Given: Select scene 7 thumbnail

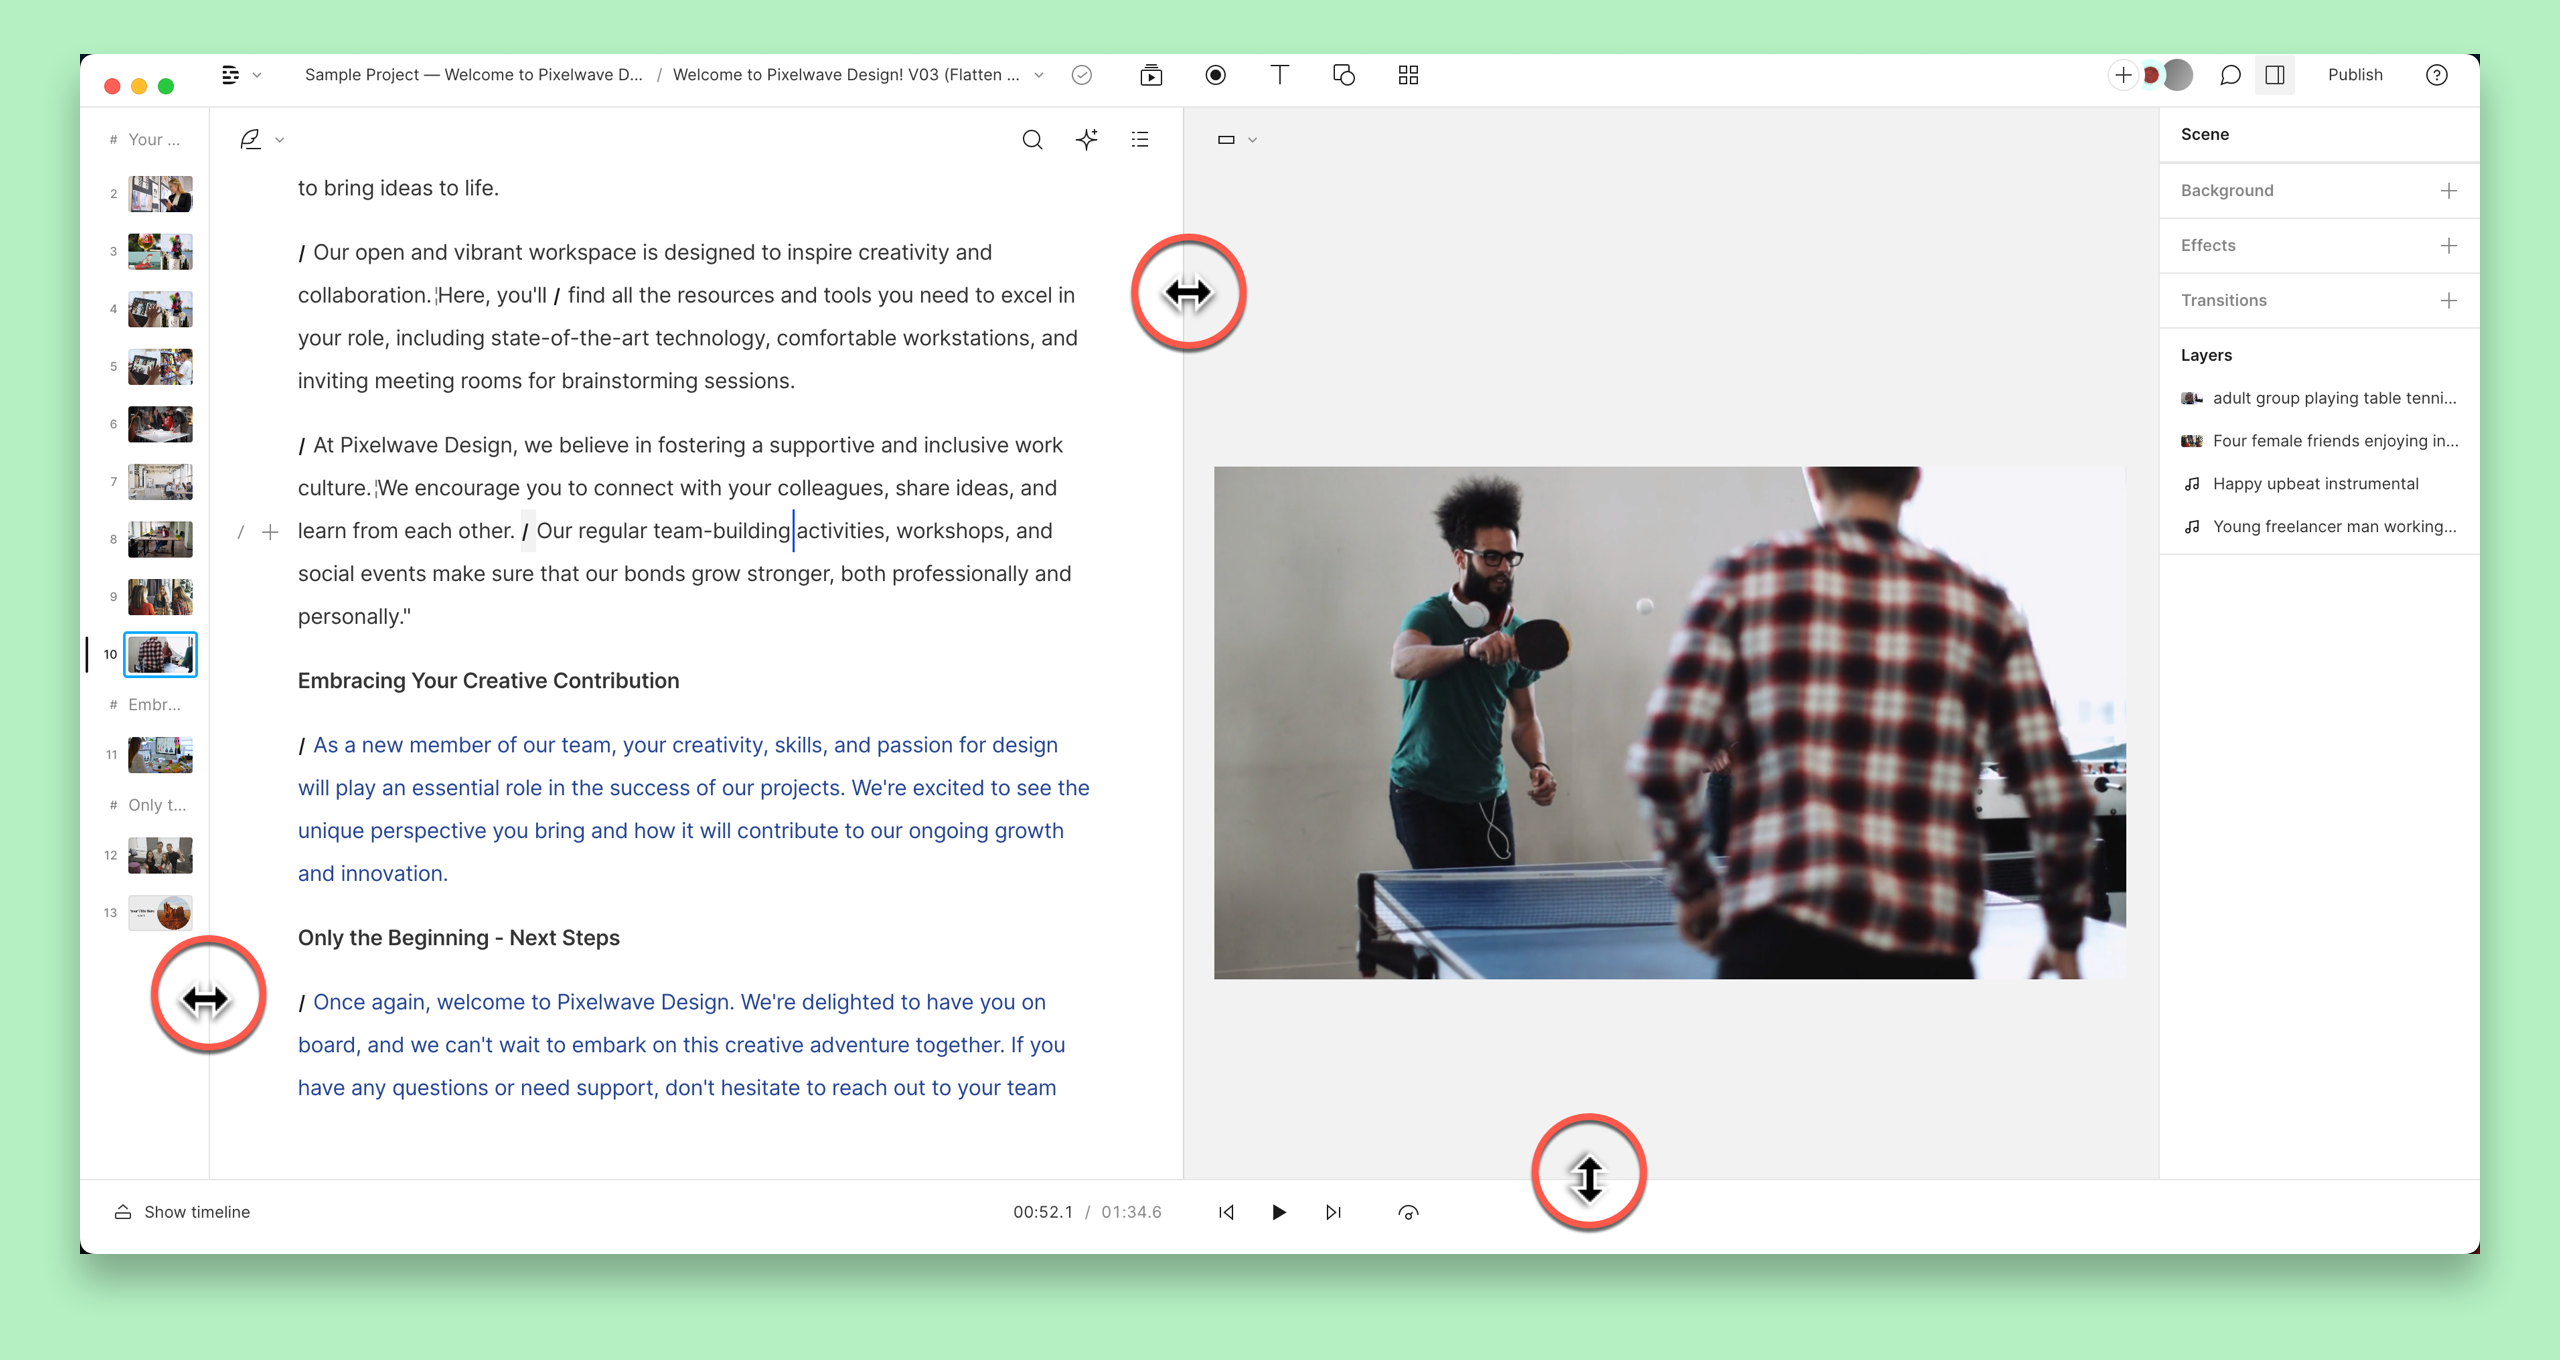Looking at the screenshot, I should 160,482.
